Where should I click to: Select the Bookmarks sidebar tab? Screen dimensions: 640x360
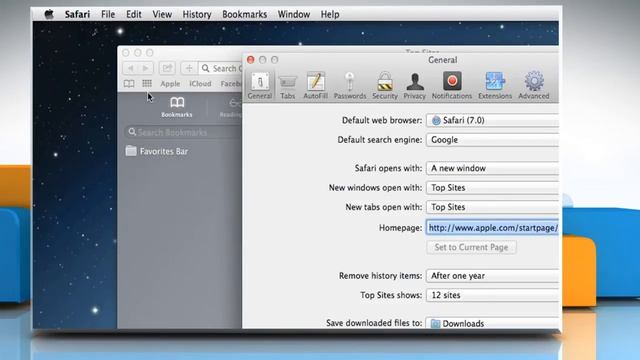pos(177,107)
